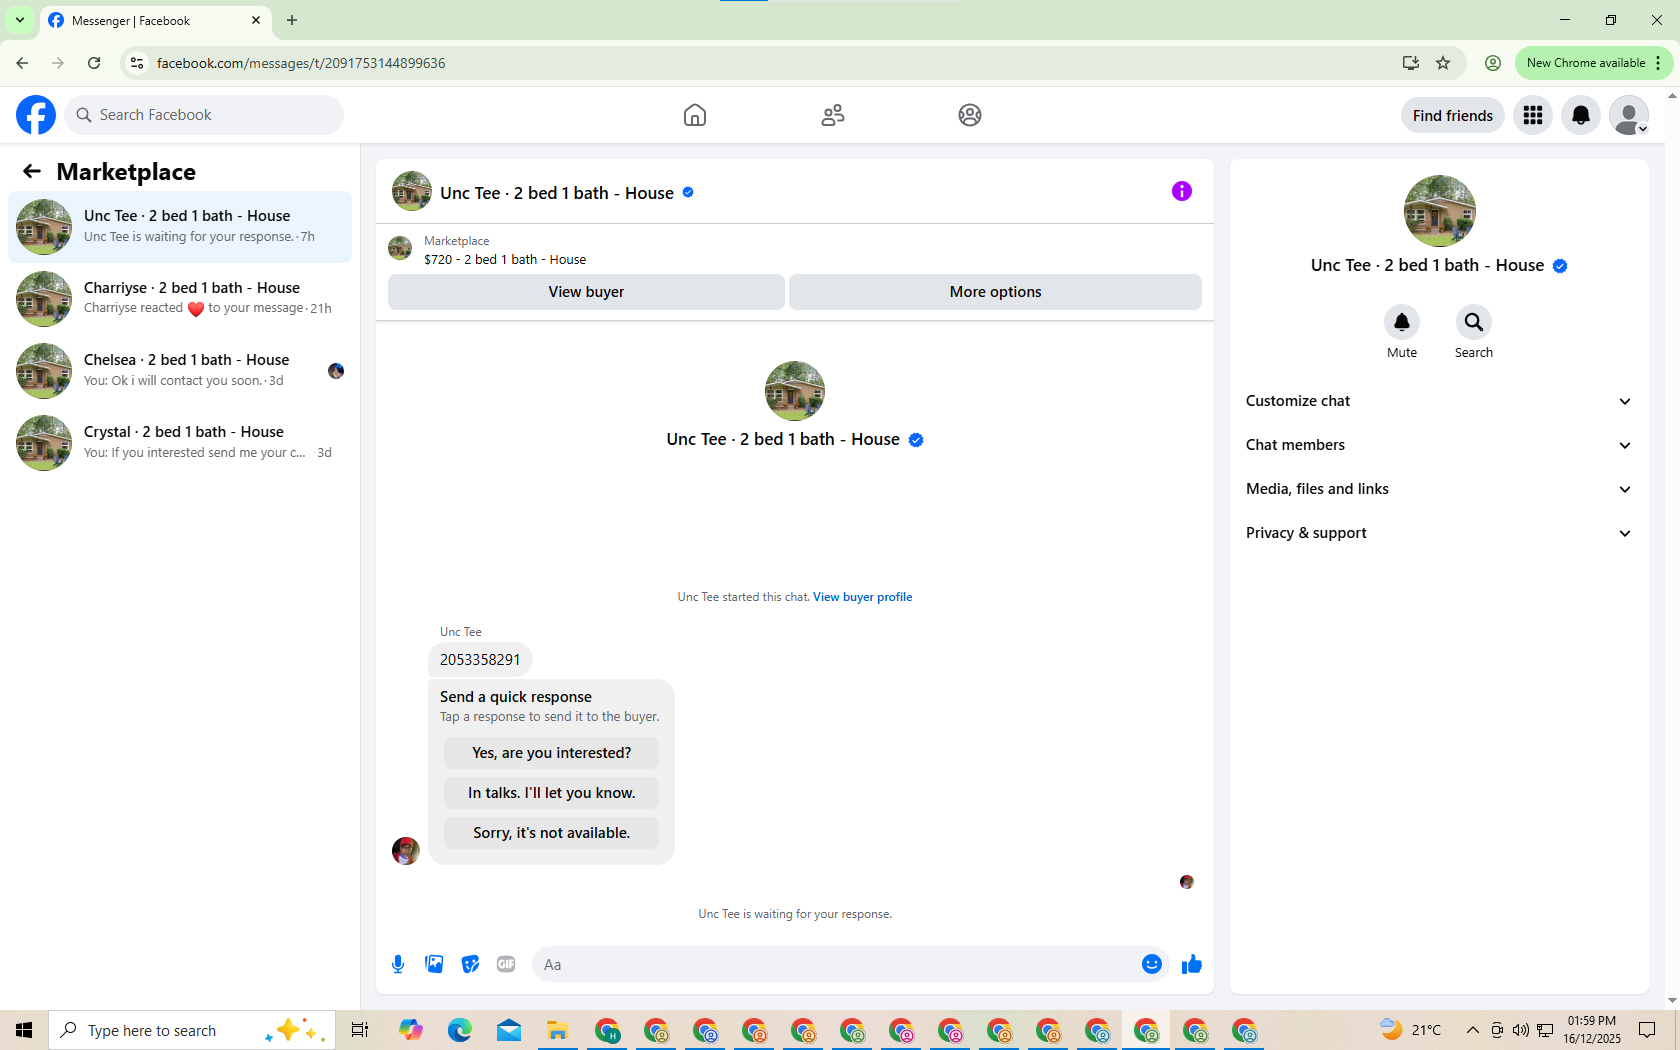Open File Explorer from taskbar
1680x1050 pixels.
point(557,1030)
